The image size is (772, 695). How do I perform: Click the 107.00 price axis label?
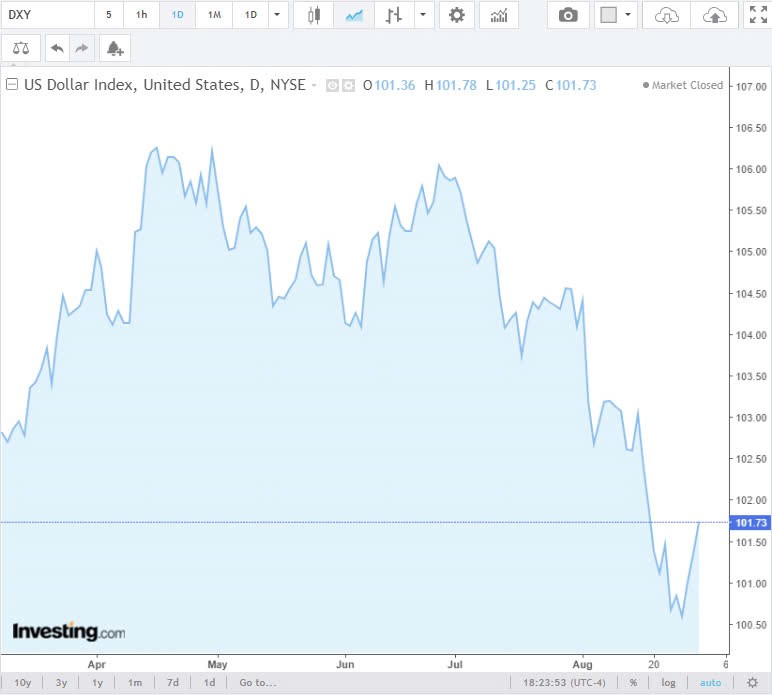[751, 87]
